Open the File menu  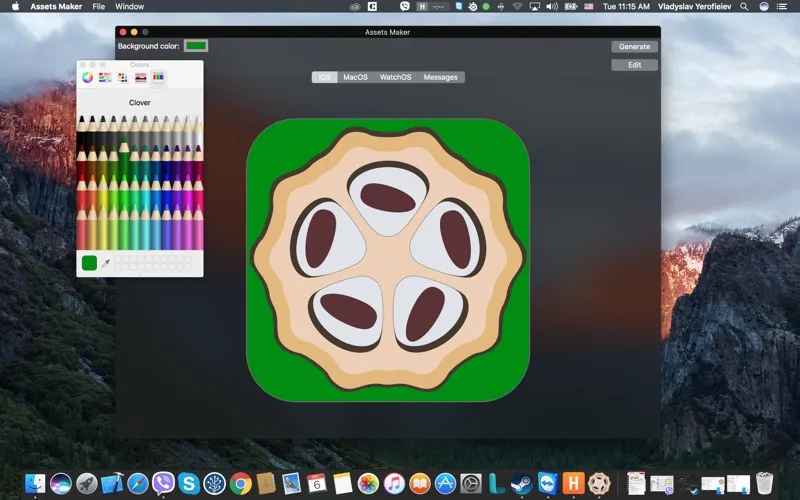click(x=98, y=6)
